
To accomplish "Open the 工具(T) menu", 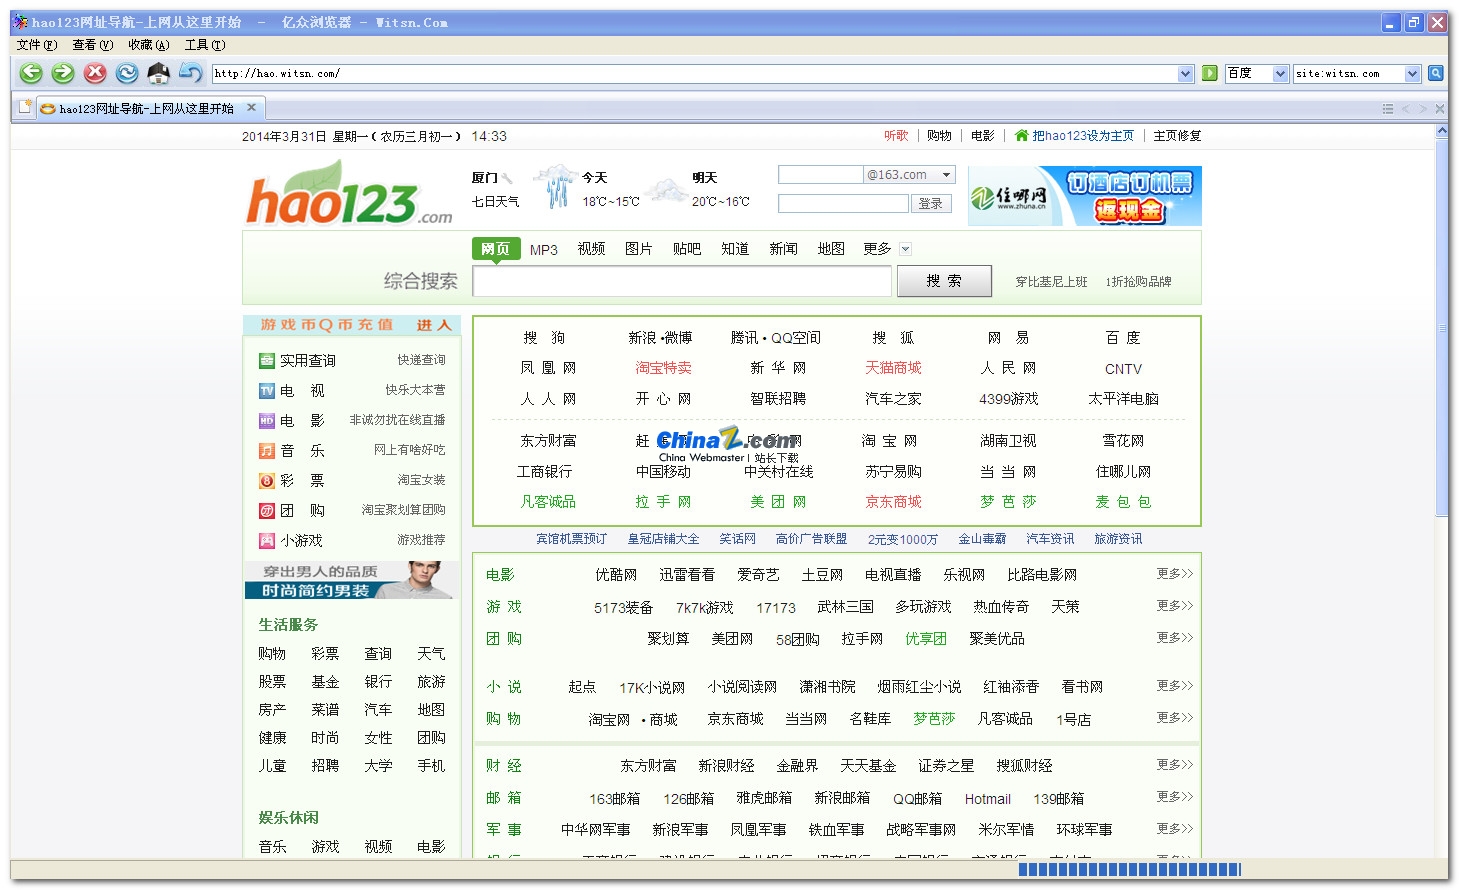I will pyautogui.click(x=205, y=45).
